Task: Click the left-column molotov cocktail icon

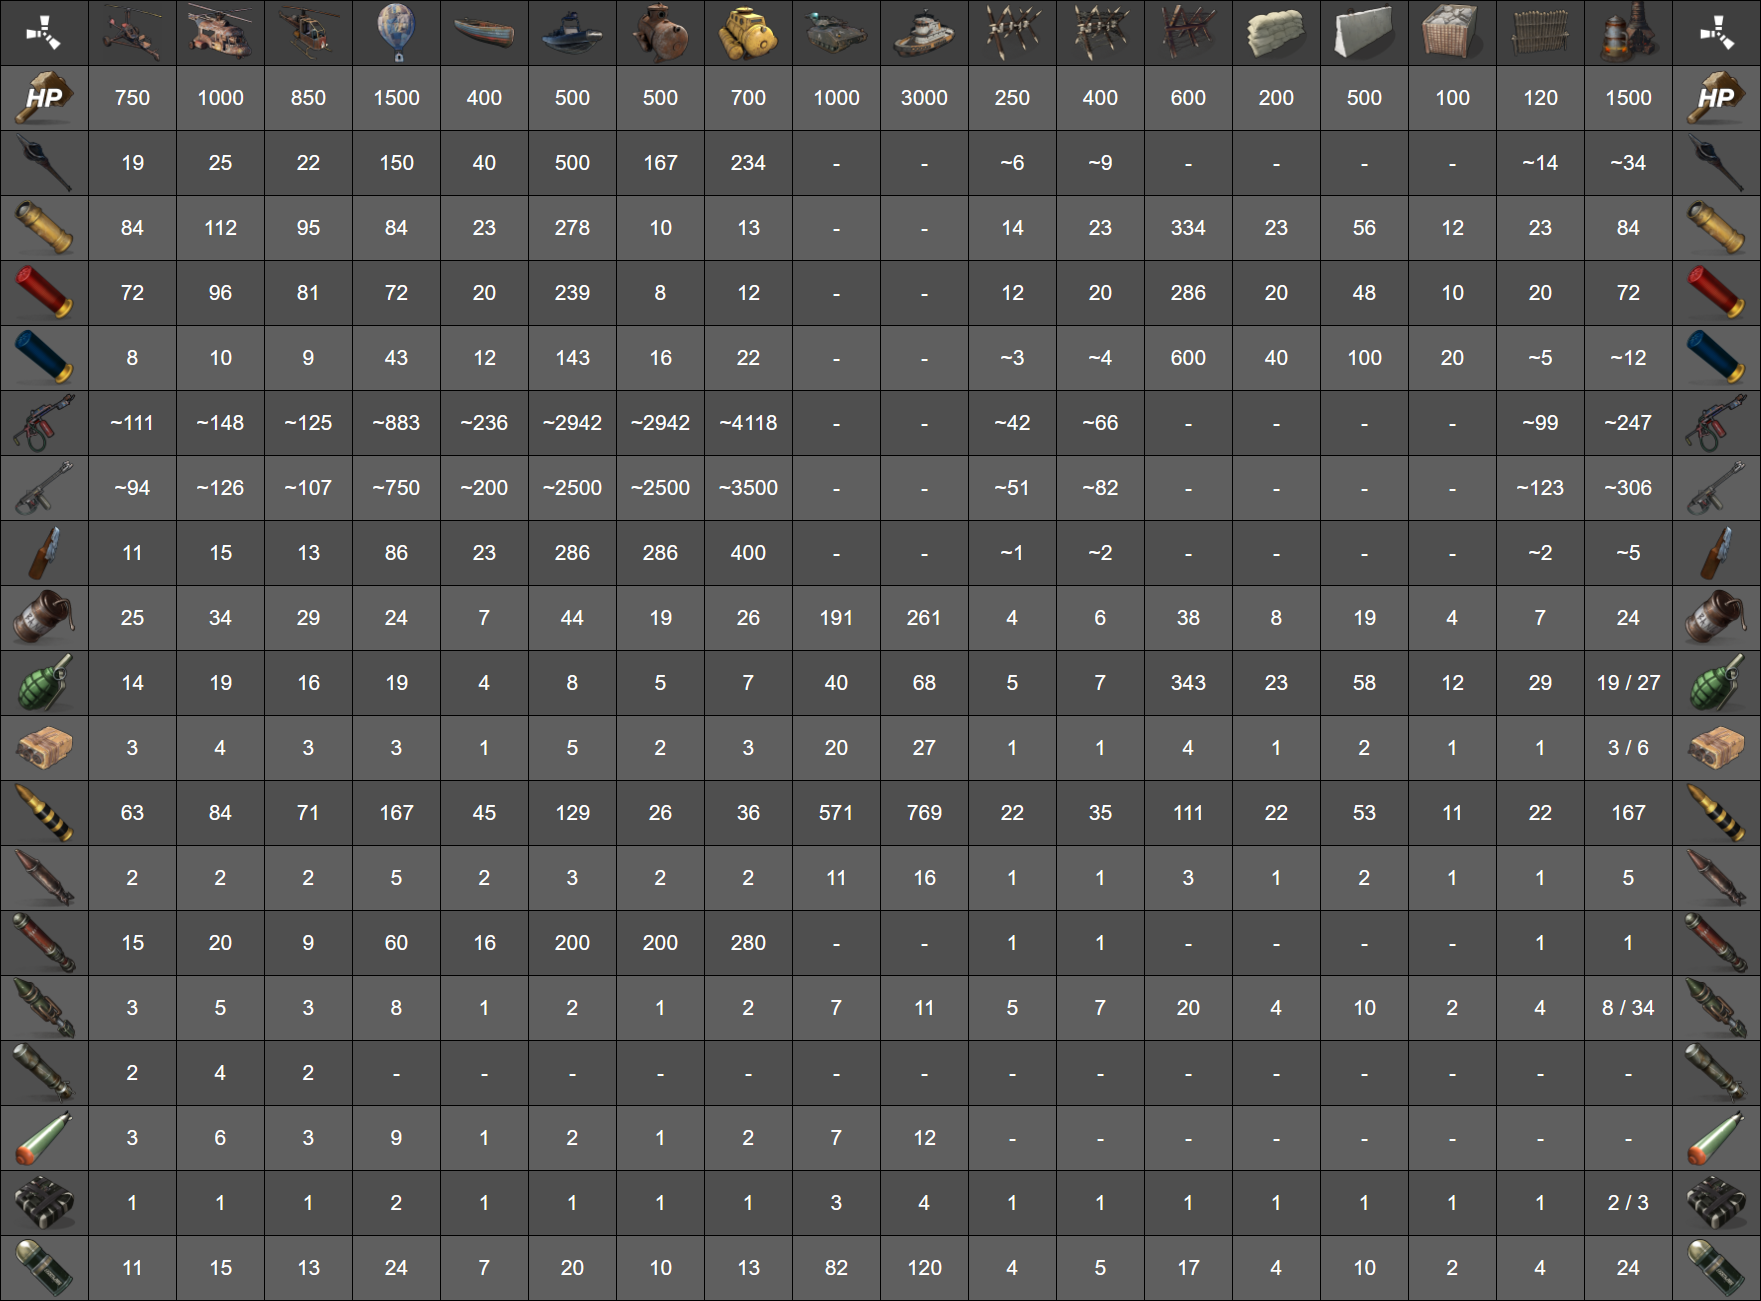Action: point(43,553)
